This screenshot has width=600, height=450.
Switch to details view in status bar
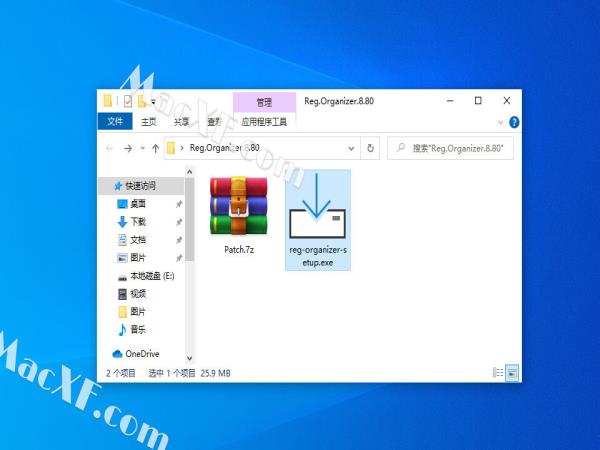tap(498, 372)
